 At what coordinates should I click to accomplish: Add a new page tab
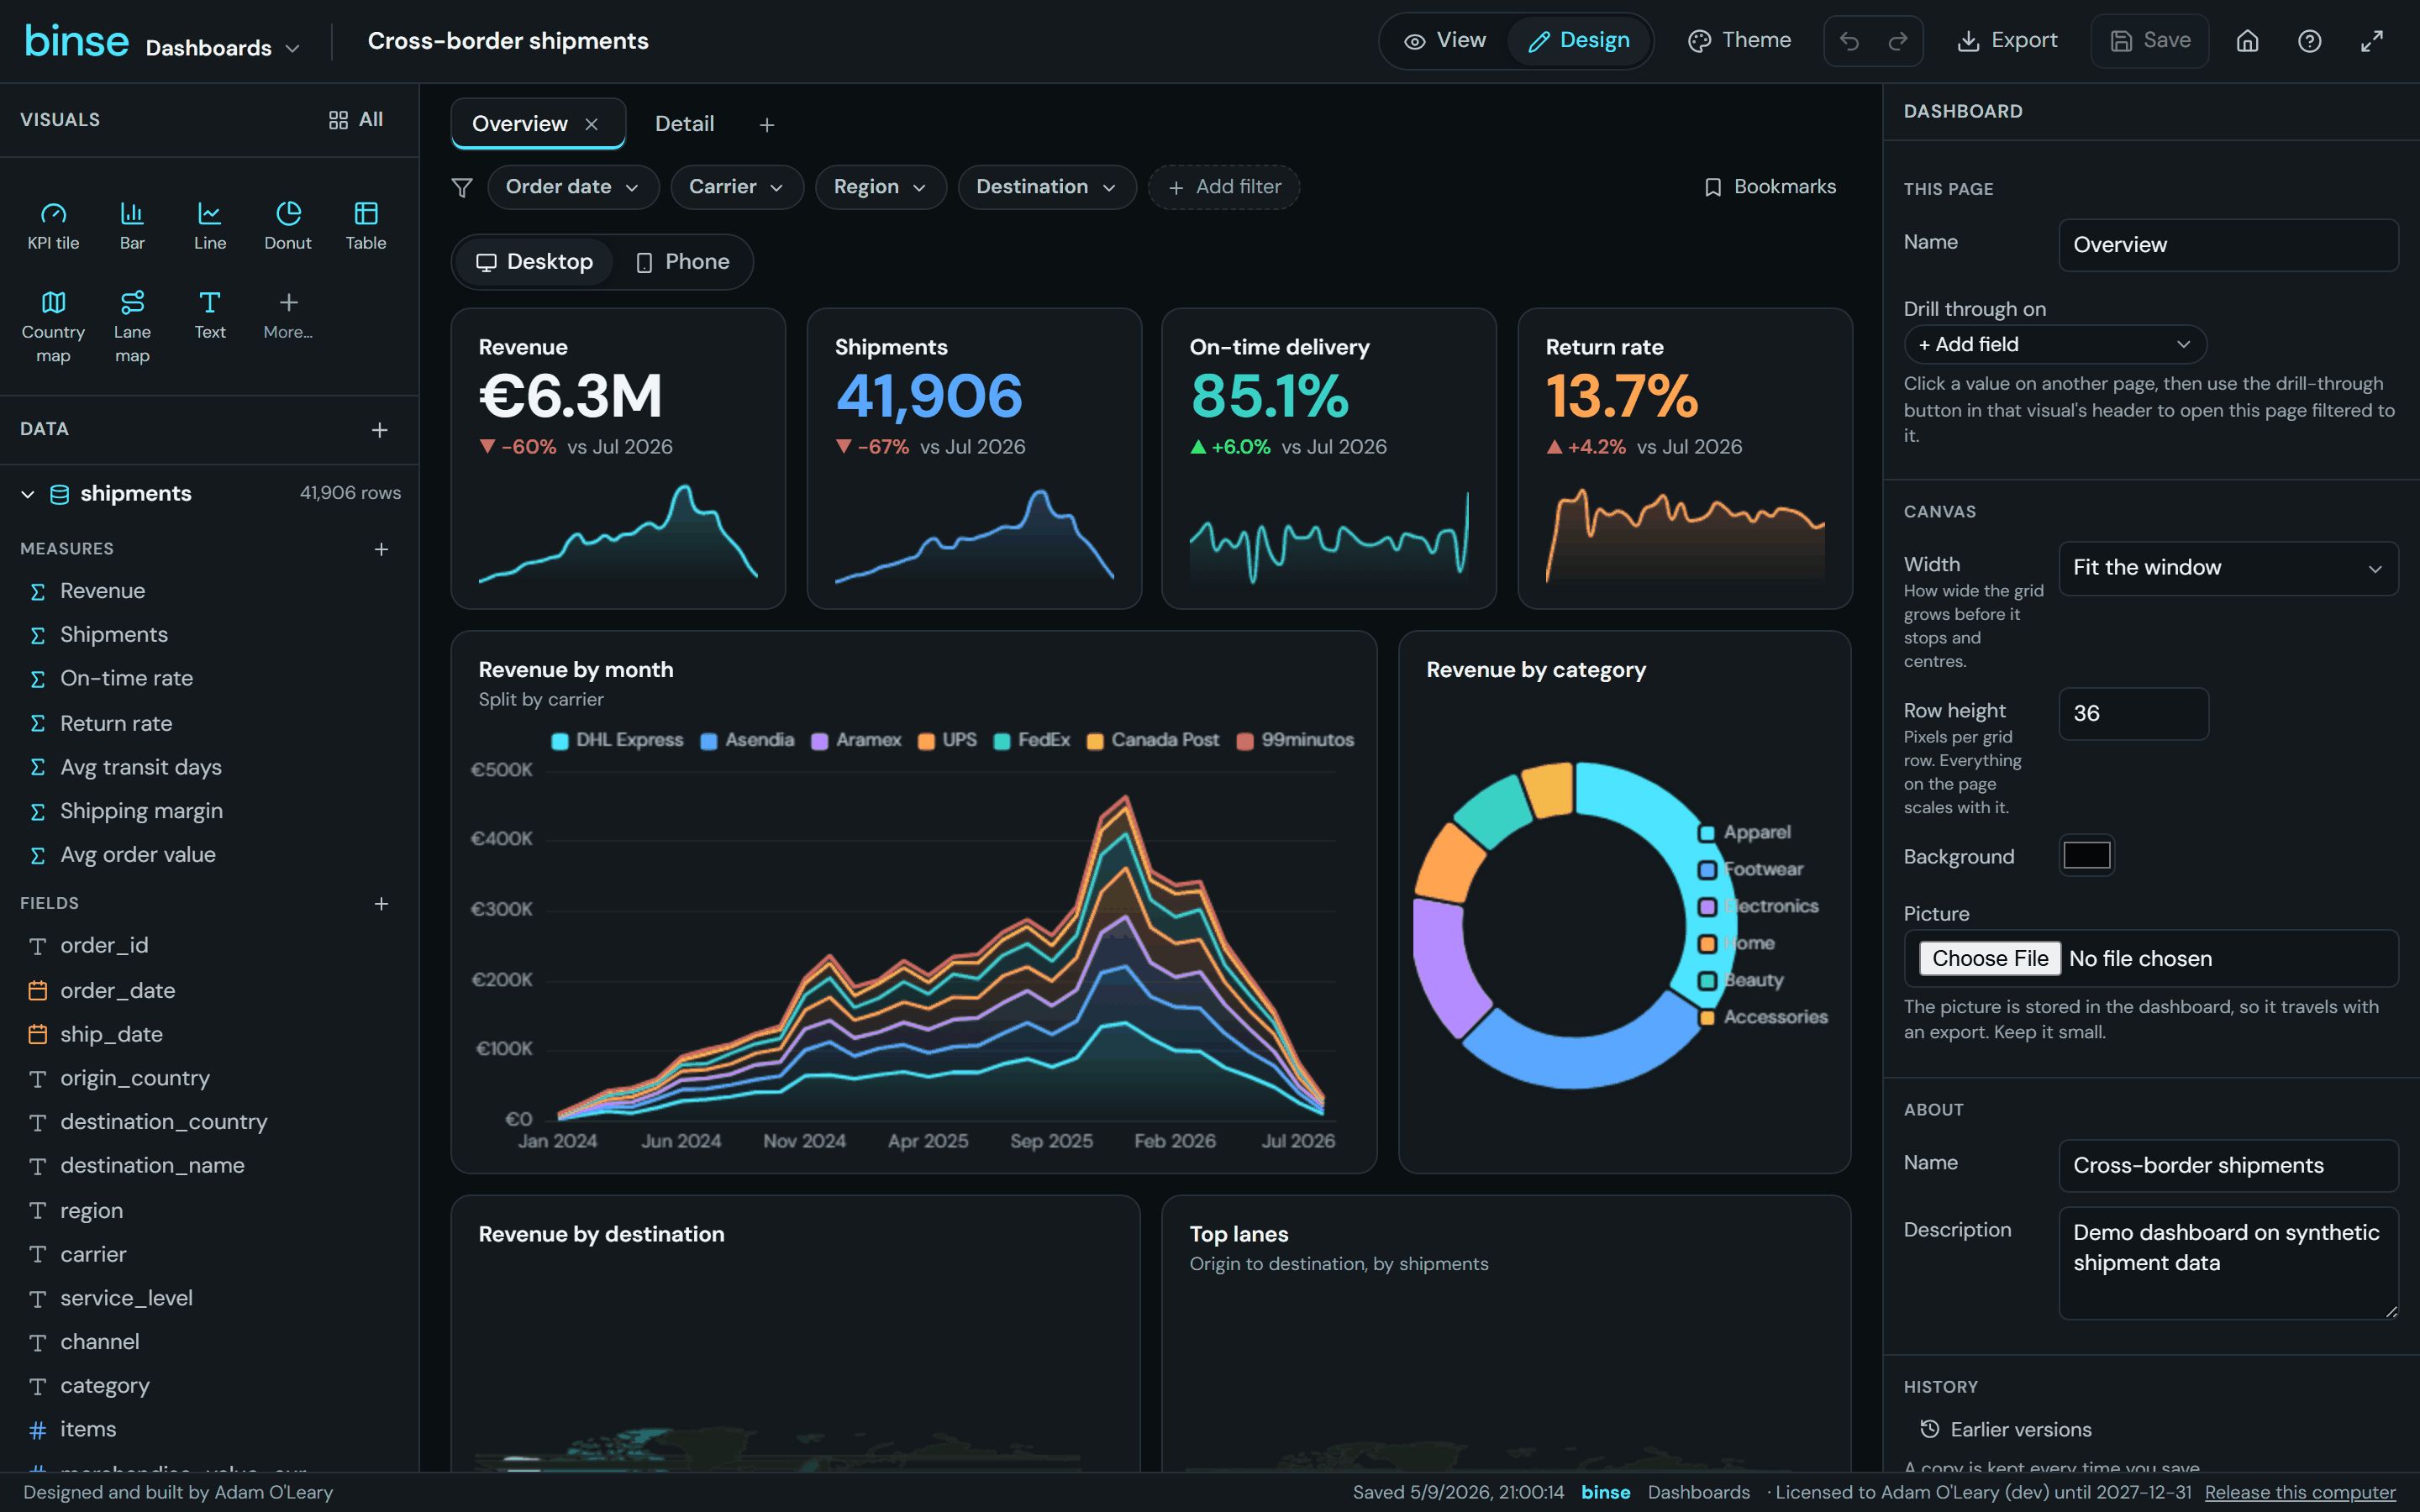[767, 125]
